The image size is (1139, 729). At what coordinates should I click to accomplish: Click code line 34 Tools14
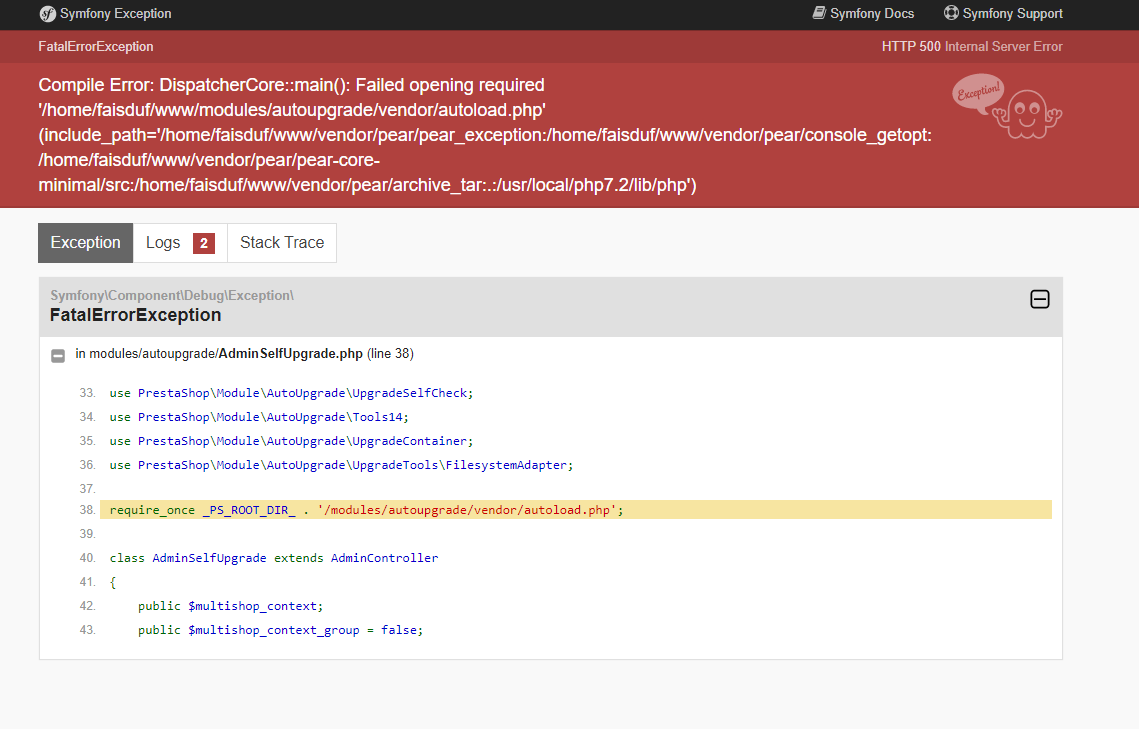click(x=259, y=417)
